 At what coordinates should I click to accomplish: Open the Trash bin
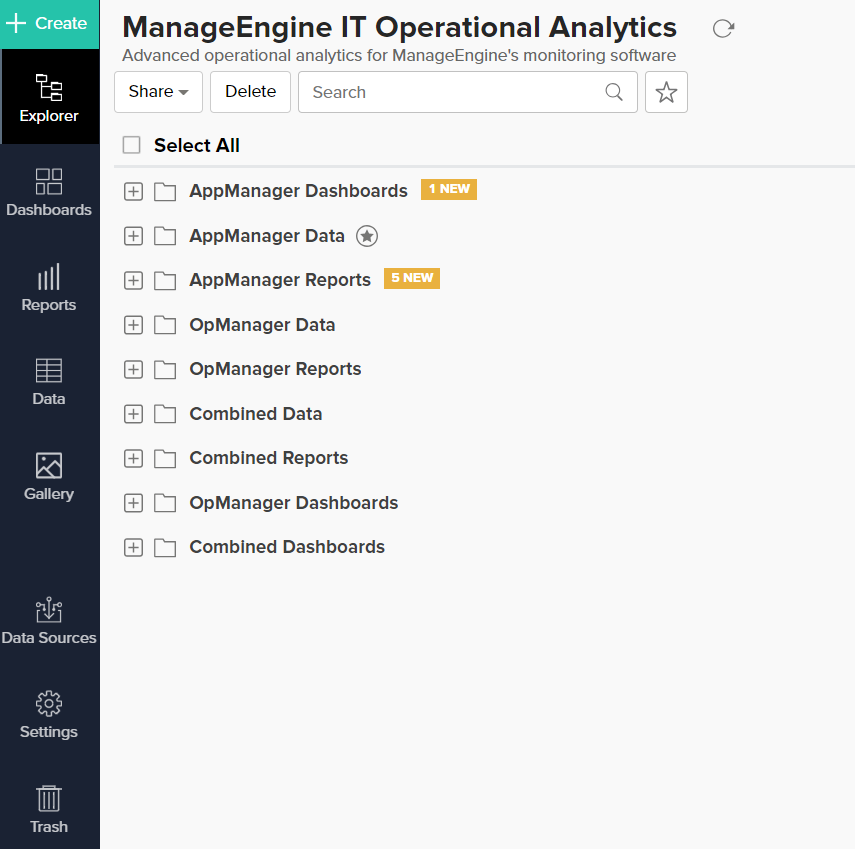point(49,808)
